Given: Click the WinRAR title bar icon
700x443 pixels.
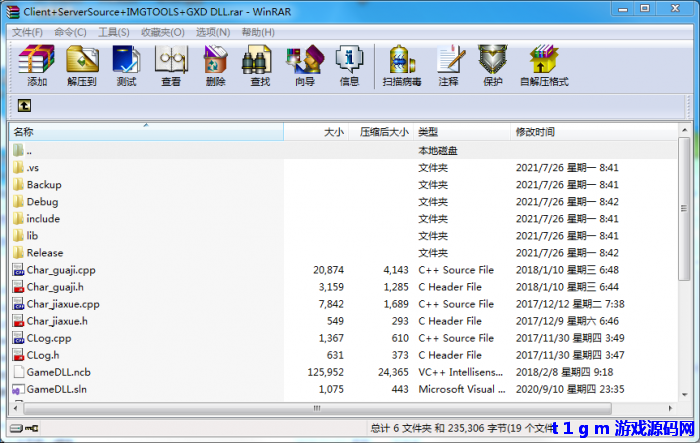Looking at the screenshot, I should [13, 12].
